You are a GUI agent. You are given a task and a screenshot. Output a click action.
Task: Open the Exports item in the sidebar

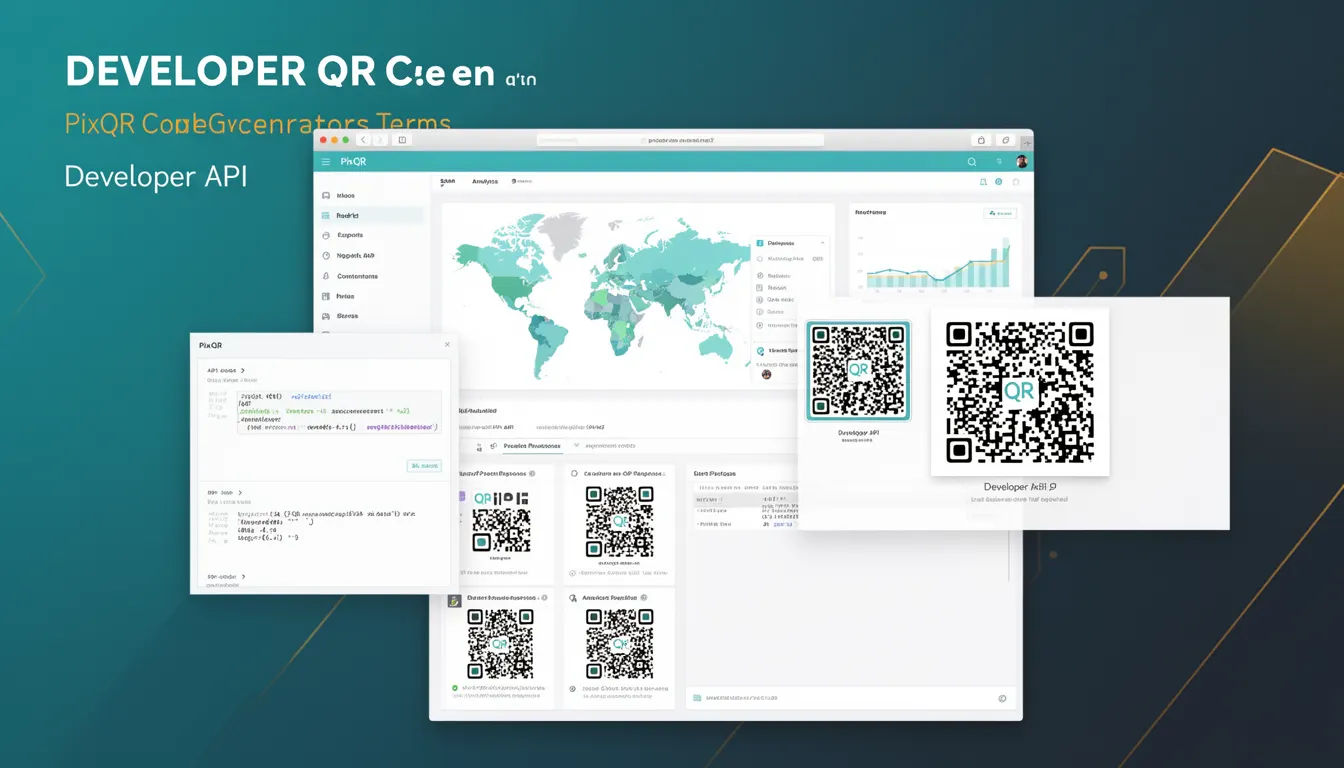[349, 235]
